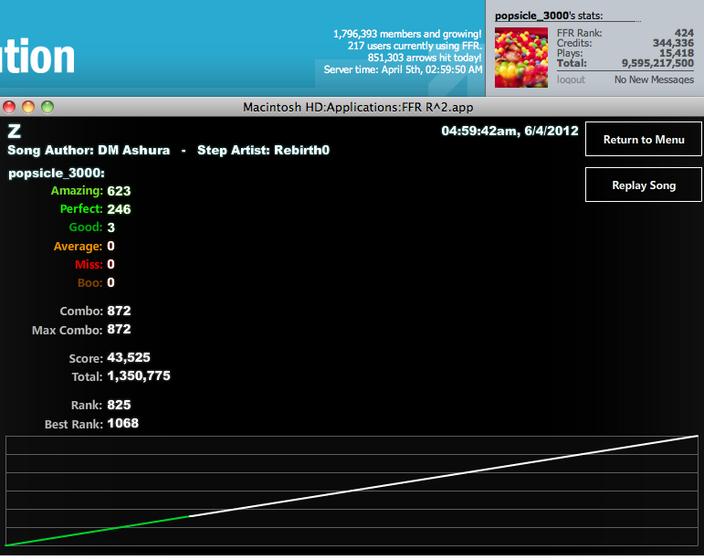704x560 pixels.
Task: Click the Total score 1,350,775
Action: coord(139,376)
